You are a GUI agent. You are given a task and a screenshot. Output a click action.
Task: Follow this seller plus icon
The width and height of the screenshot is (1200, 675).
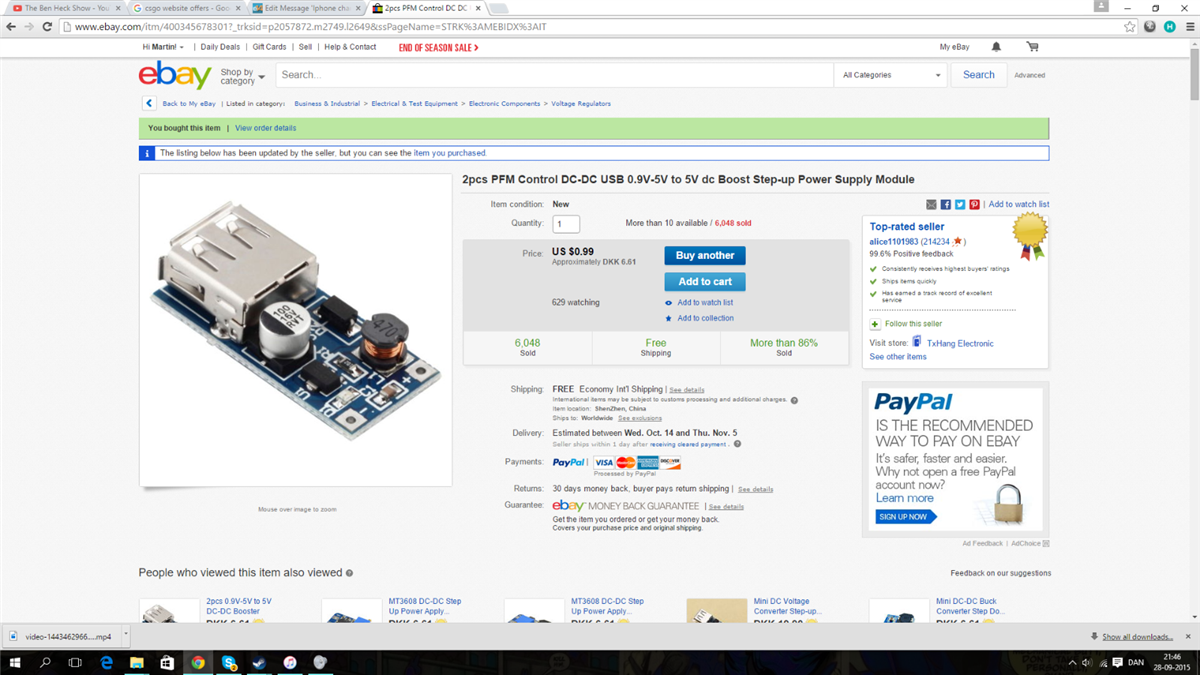pyautogui.click(x=875, y=324)
